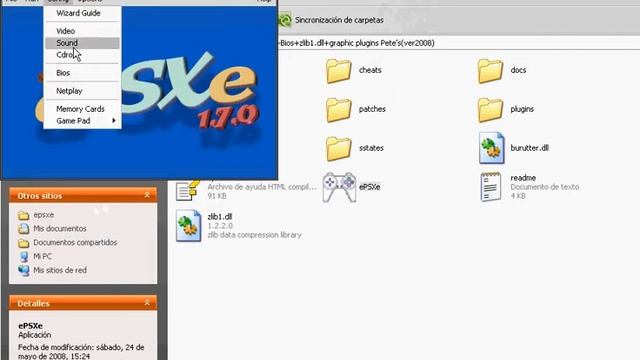This screenshot has width=640, height=360.
Task: Click the Detalles header title
Action: point(33,303)
